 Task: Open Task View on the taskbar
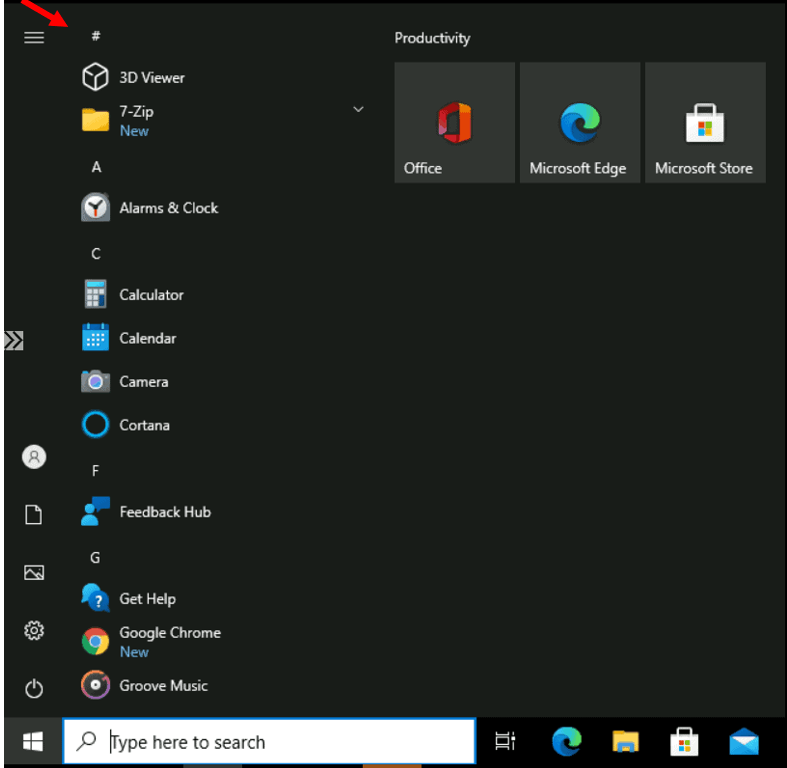pos(505,741)
